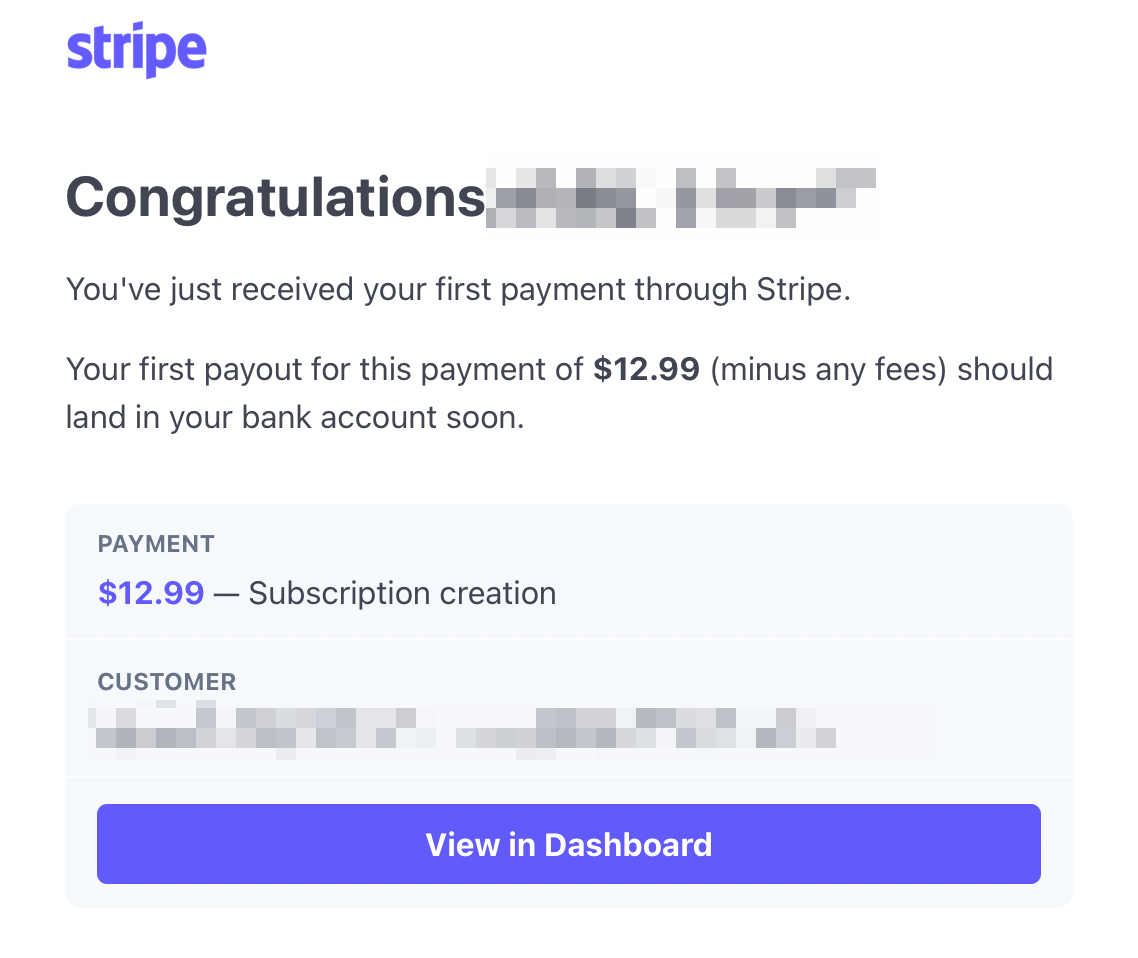Open the View in Dashboard button

[x=568, y=844]
